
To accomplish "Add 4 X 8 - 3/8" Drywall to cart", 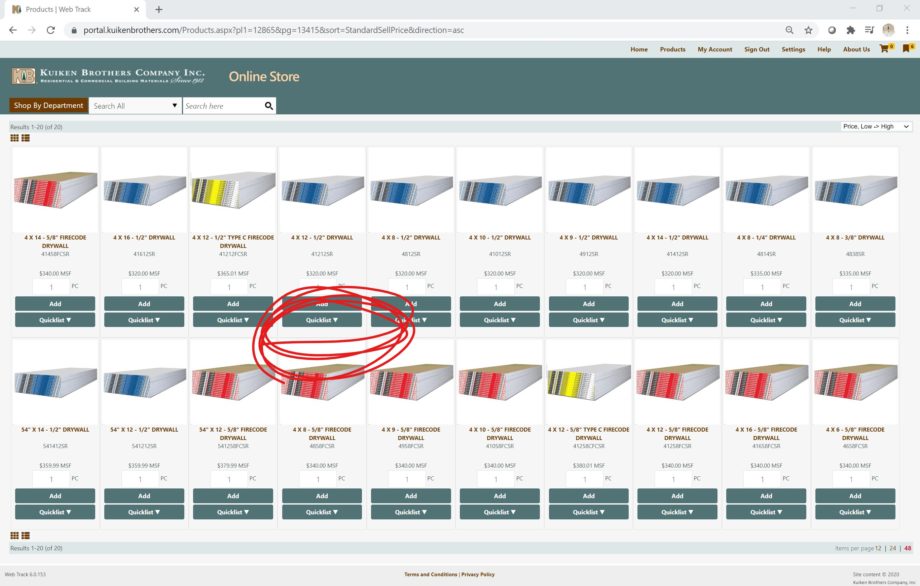I will 855,304.
